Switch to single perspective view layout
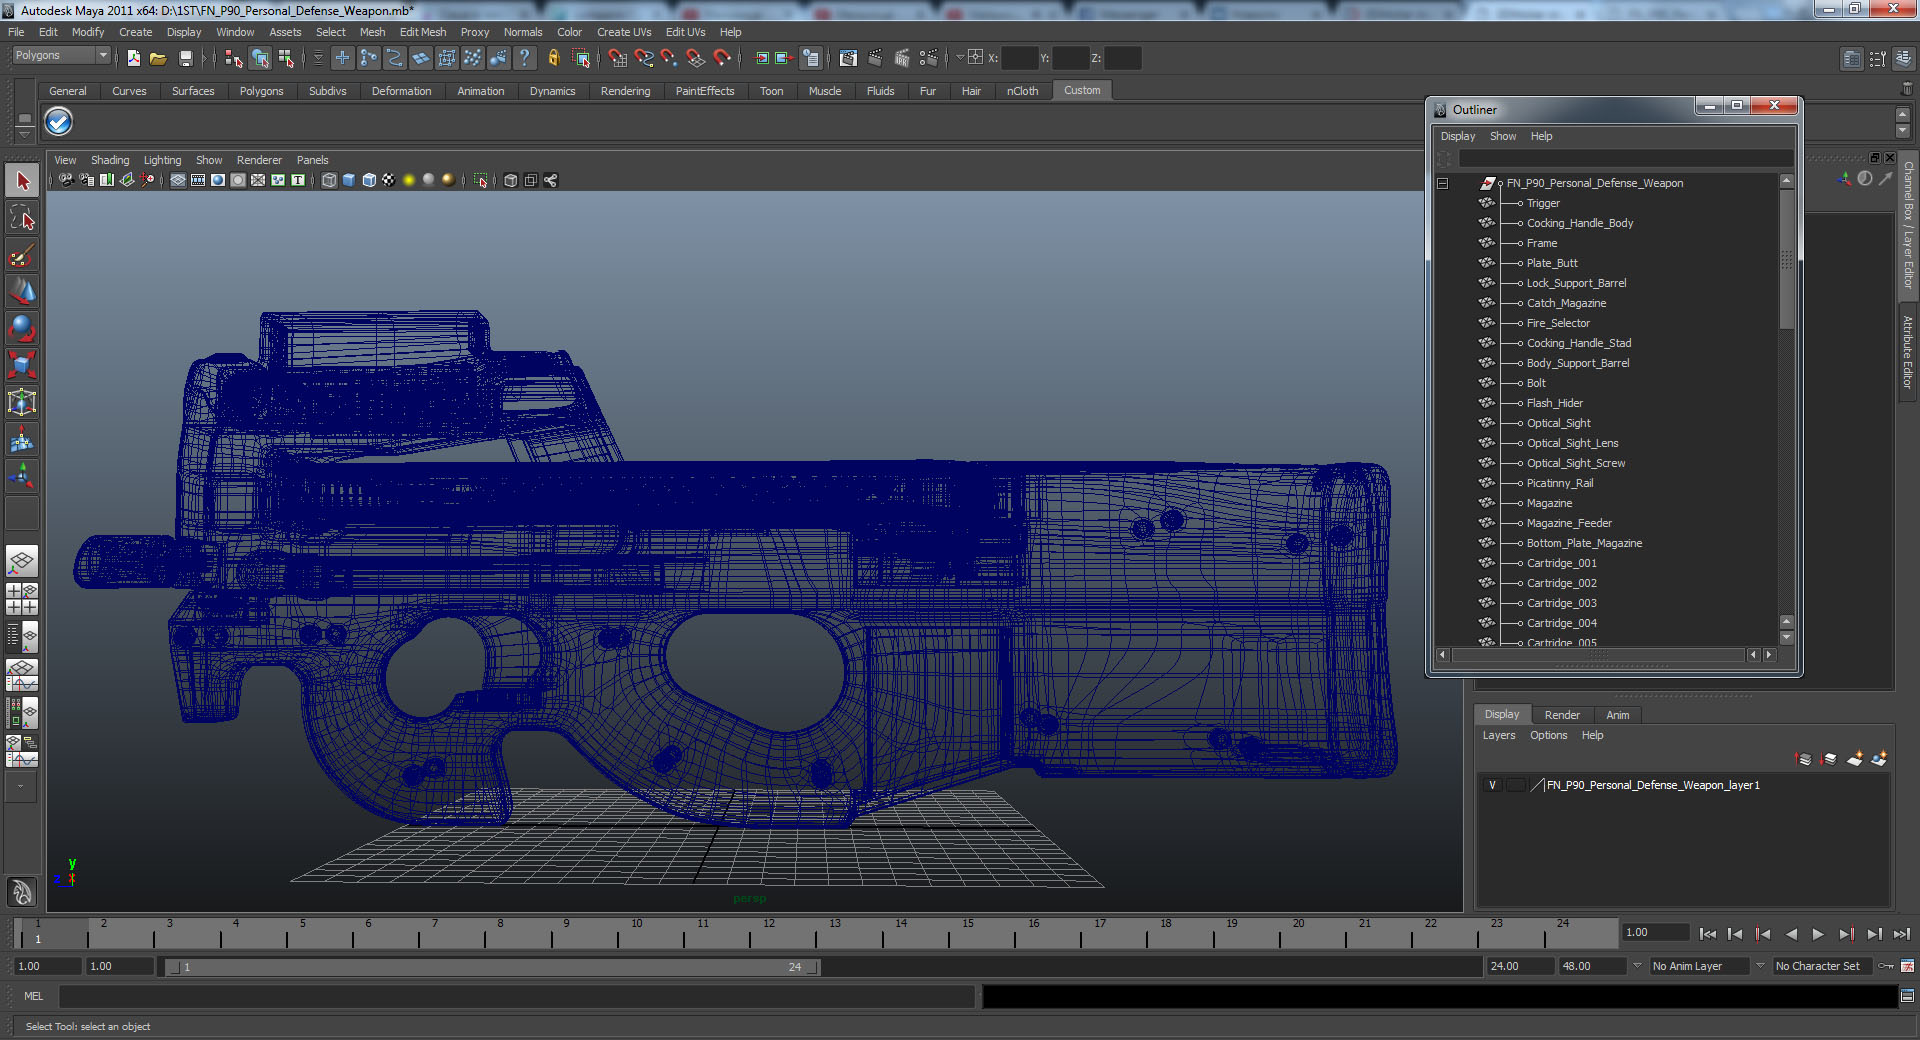Viewport: 1920px width, 1040px height. (x=22, y=561)
